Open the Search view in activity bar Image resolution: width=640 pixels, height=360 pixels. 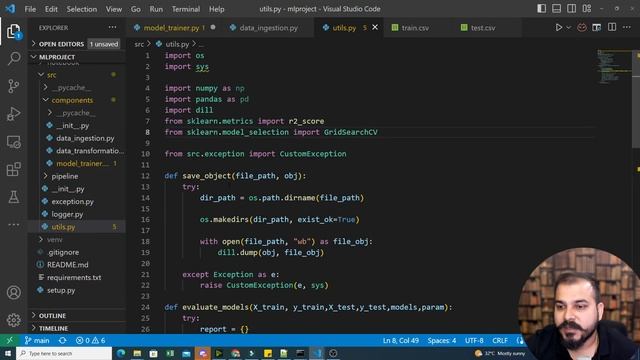pyautogui.click(x=13, y=58)
